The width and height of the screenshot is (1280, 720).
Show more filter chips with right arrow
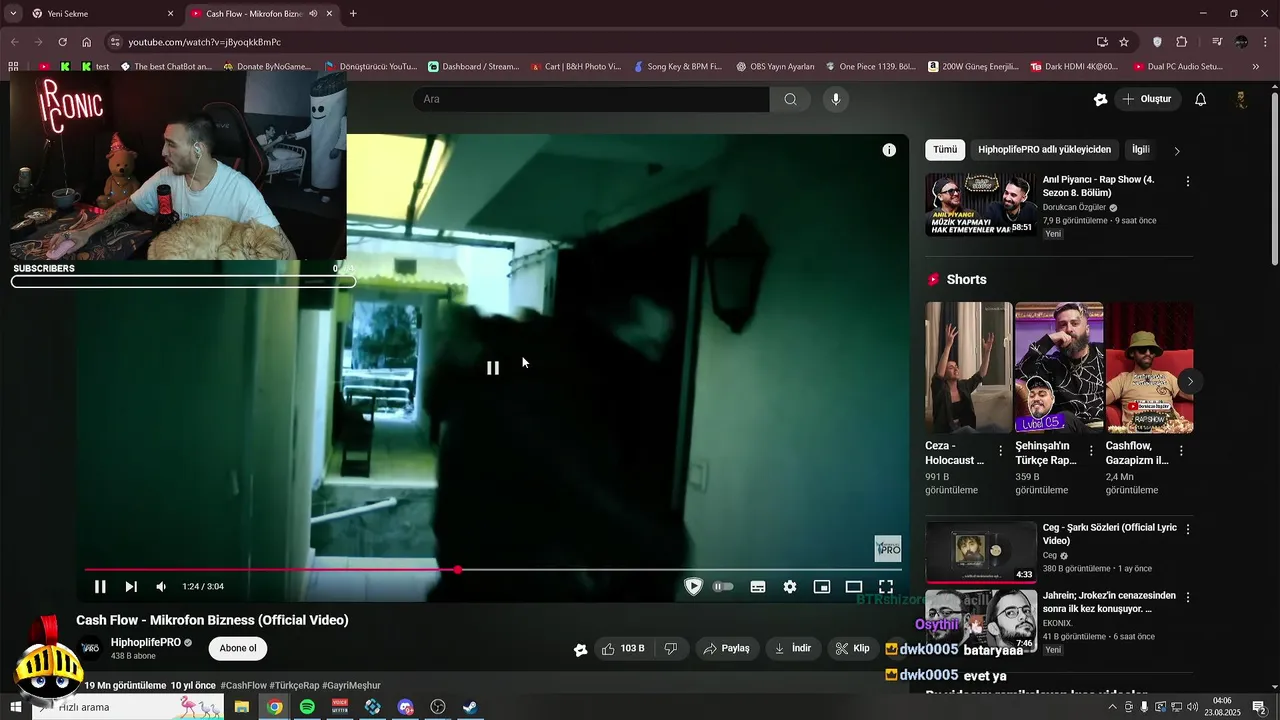pyautogui.click(x=1177, y=151)
